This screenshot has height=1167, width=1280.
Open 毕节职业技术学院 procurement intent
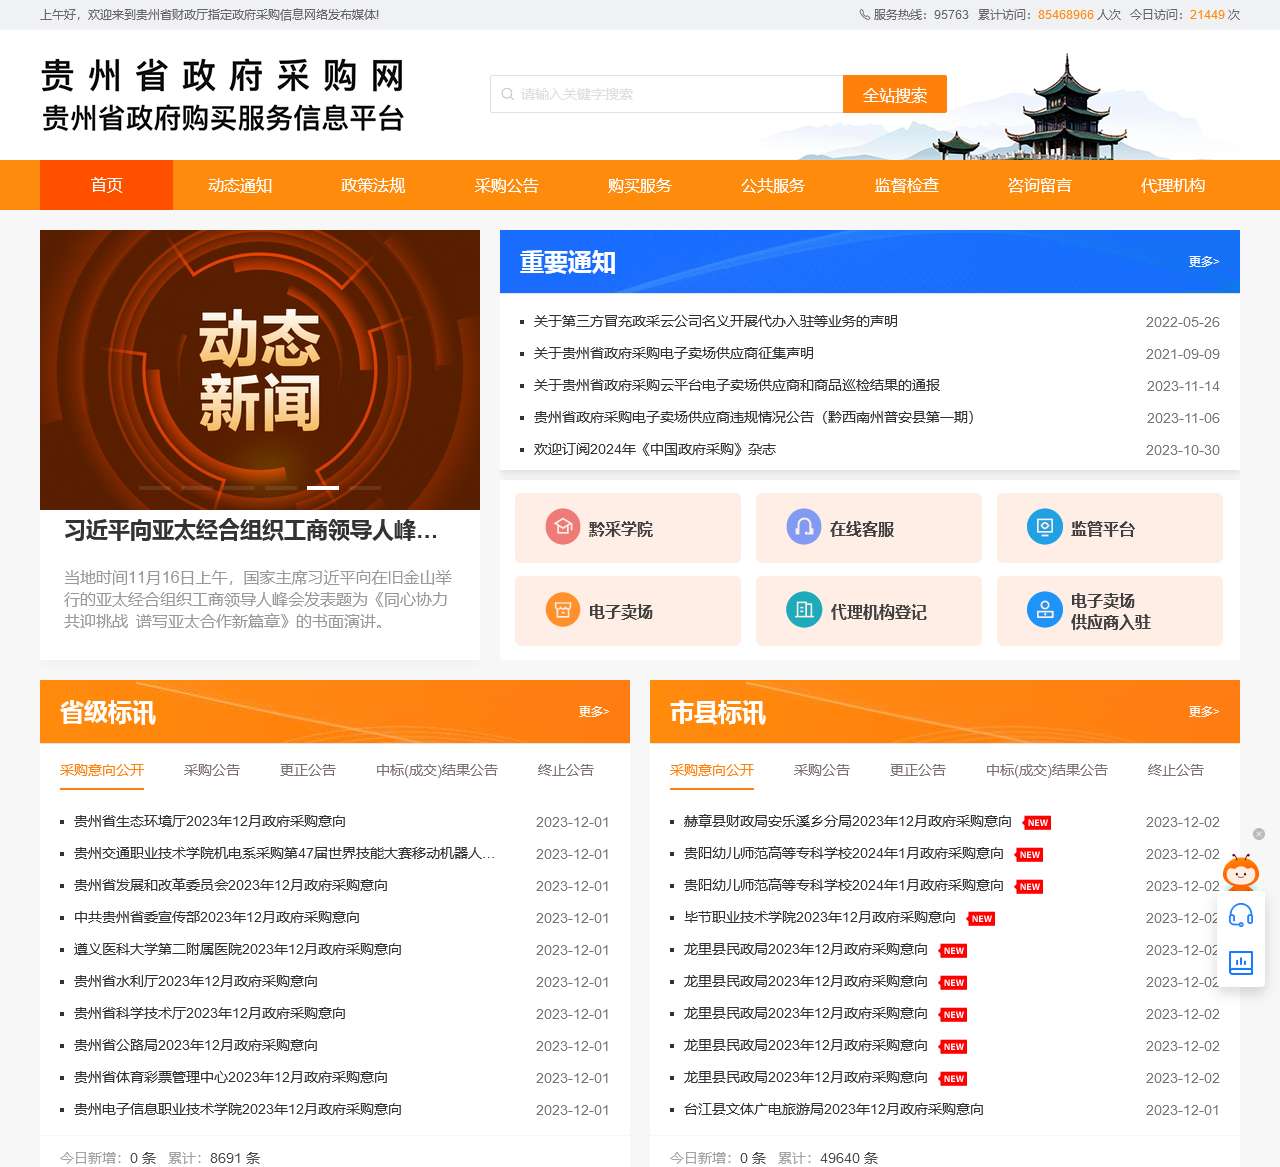click(x=820, y=917)
